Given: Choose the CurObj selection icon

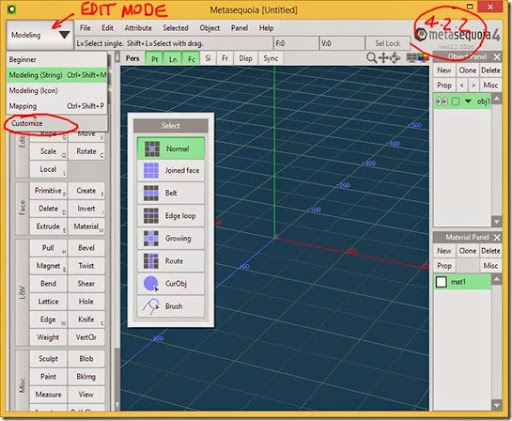Looking at the screenshot, I should click(151, 284).
